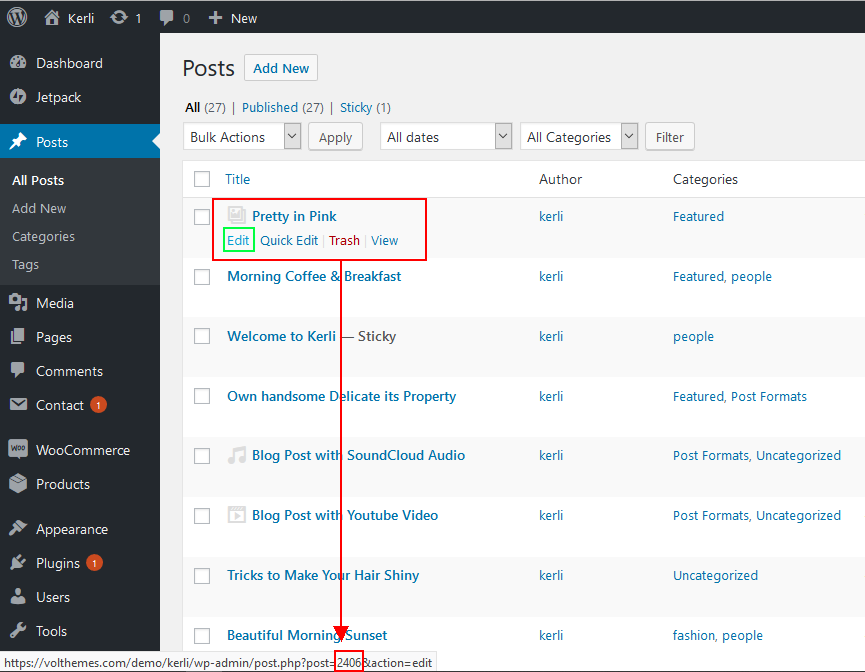Screen dimensions: 865x672
Task: Open the Blog Post with Youtube Video post
Action: (x=345, y=515)
